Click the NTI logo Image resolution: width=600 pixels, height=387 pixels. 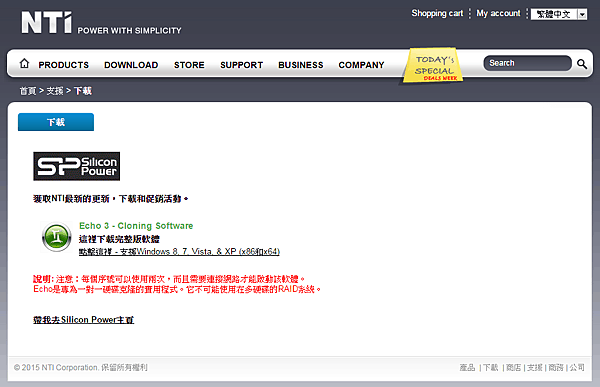point(46,23)
